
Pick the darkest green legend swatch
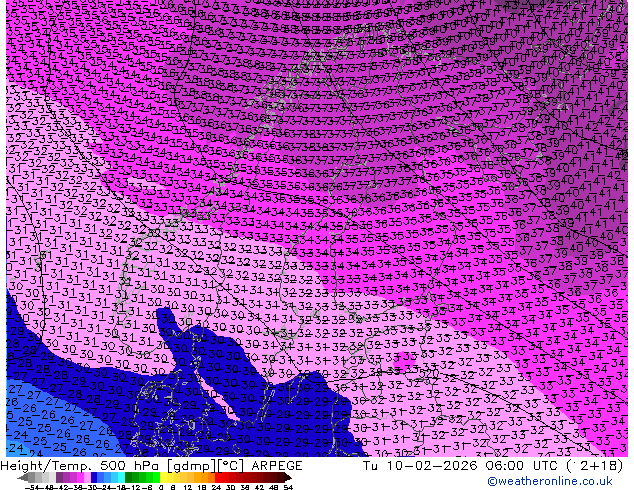click(x=128, y=477)
